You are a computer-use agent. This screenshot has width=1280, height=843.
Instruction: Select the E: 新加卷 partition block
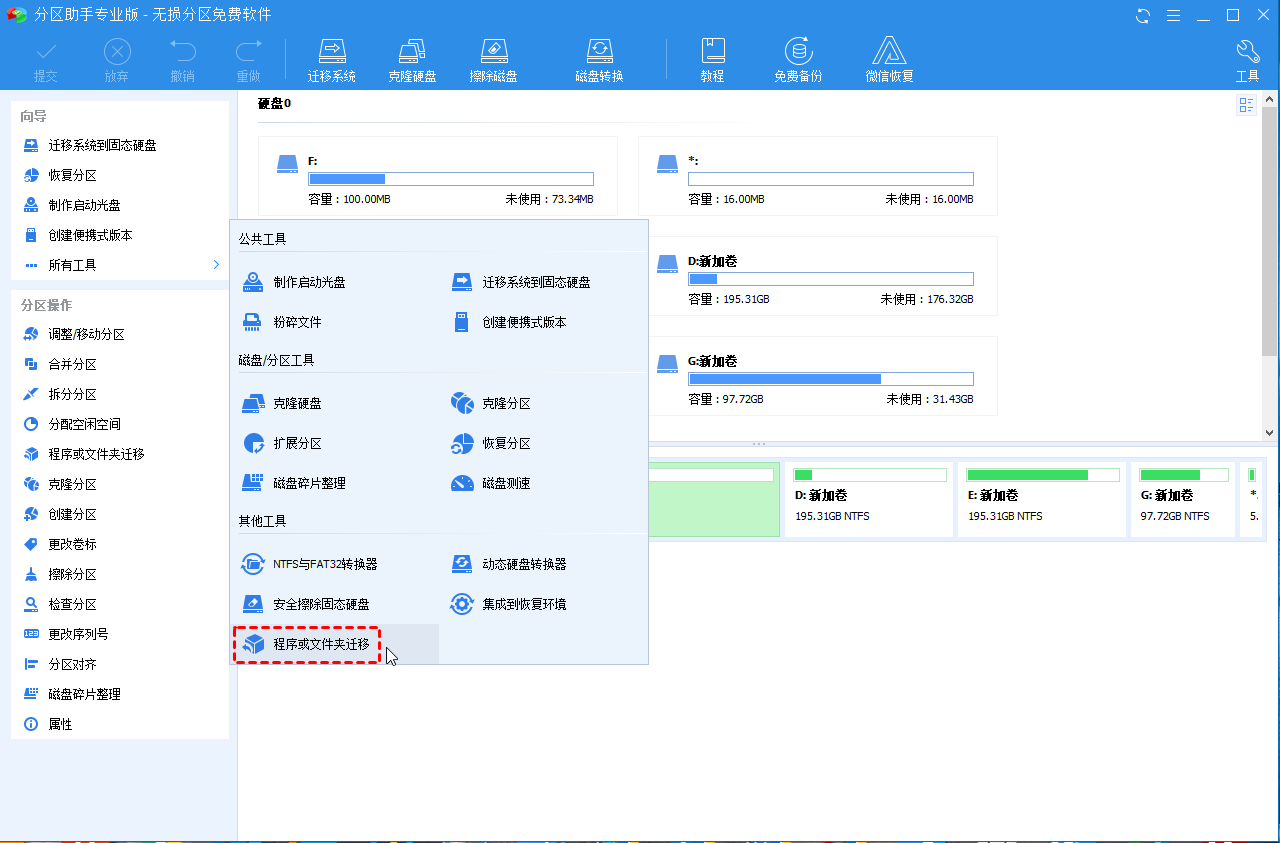pyautogui.click(x=1041, y=499)
